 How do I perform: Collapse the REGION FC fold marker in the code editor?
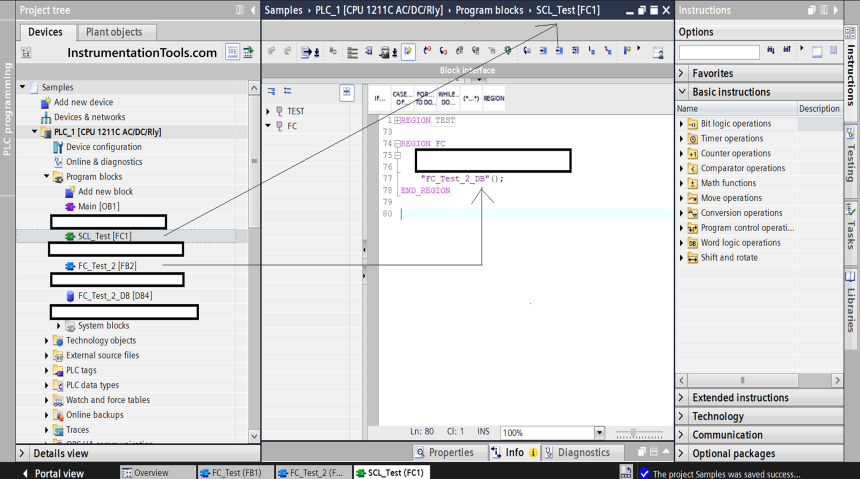[x=398, y=144]
